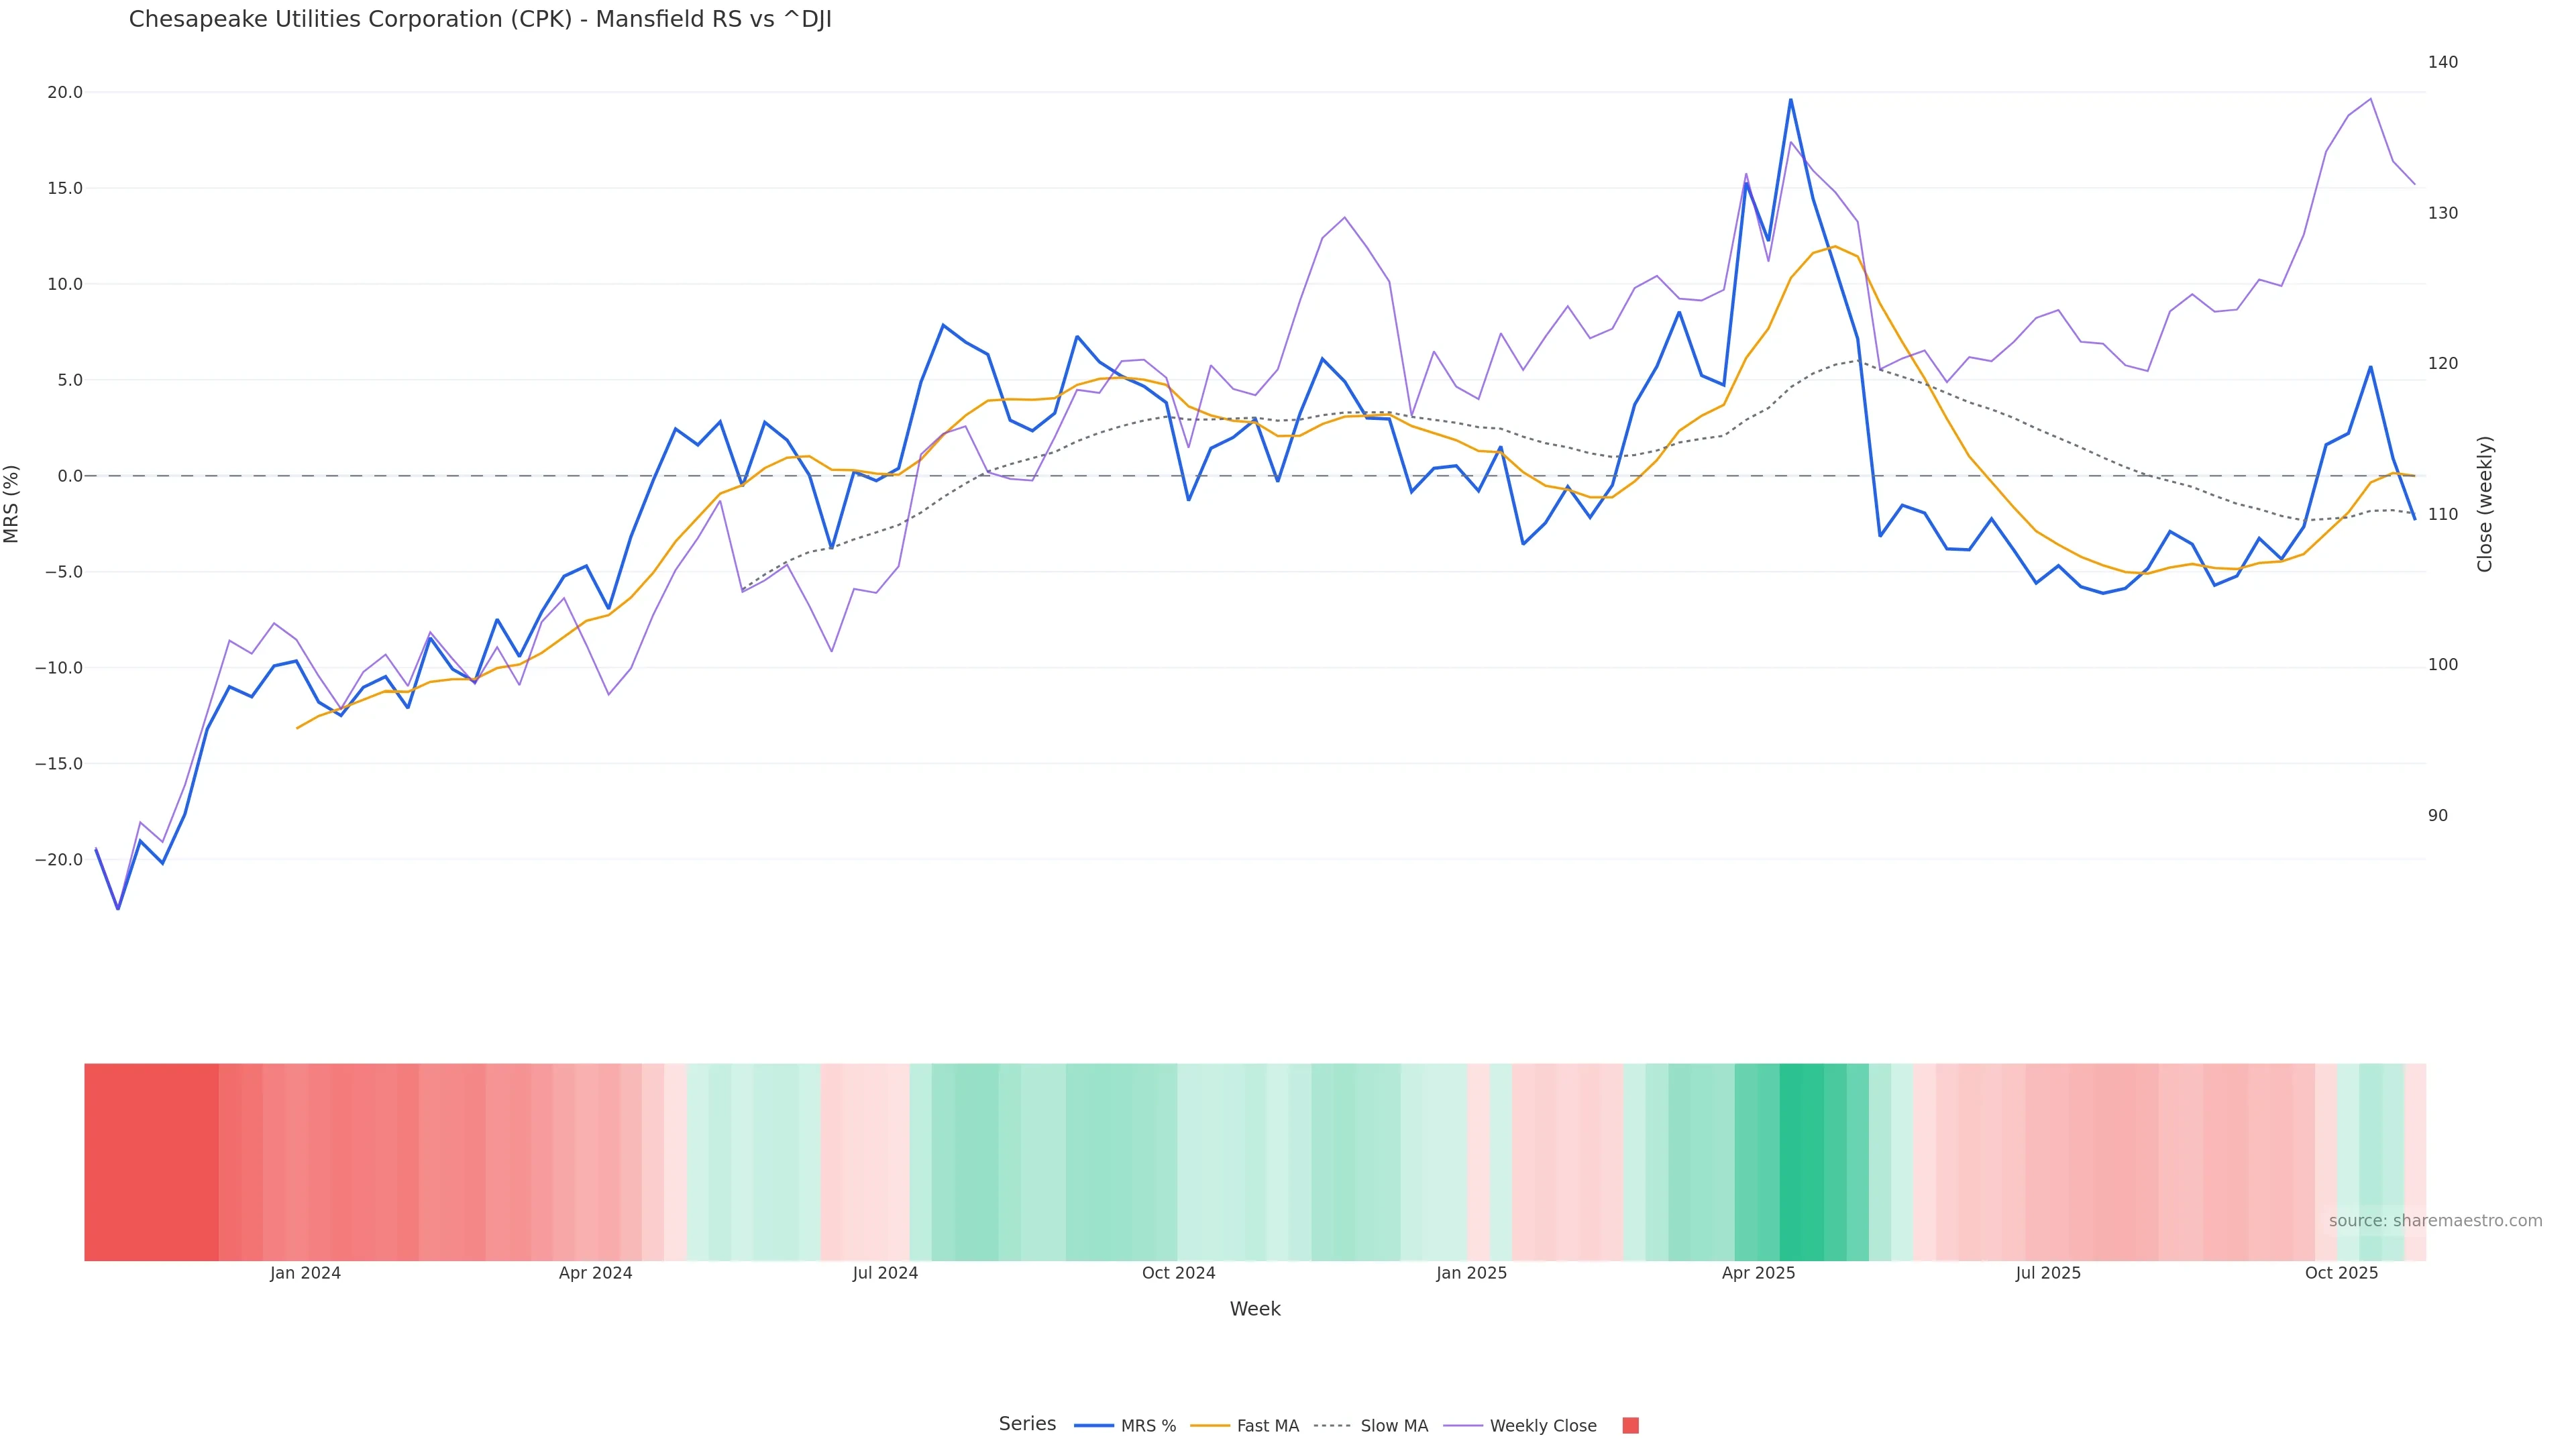Click the Apr 2025 x-axis label
This screenshot has width=2576, height=1449.
1758,1273
